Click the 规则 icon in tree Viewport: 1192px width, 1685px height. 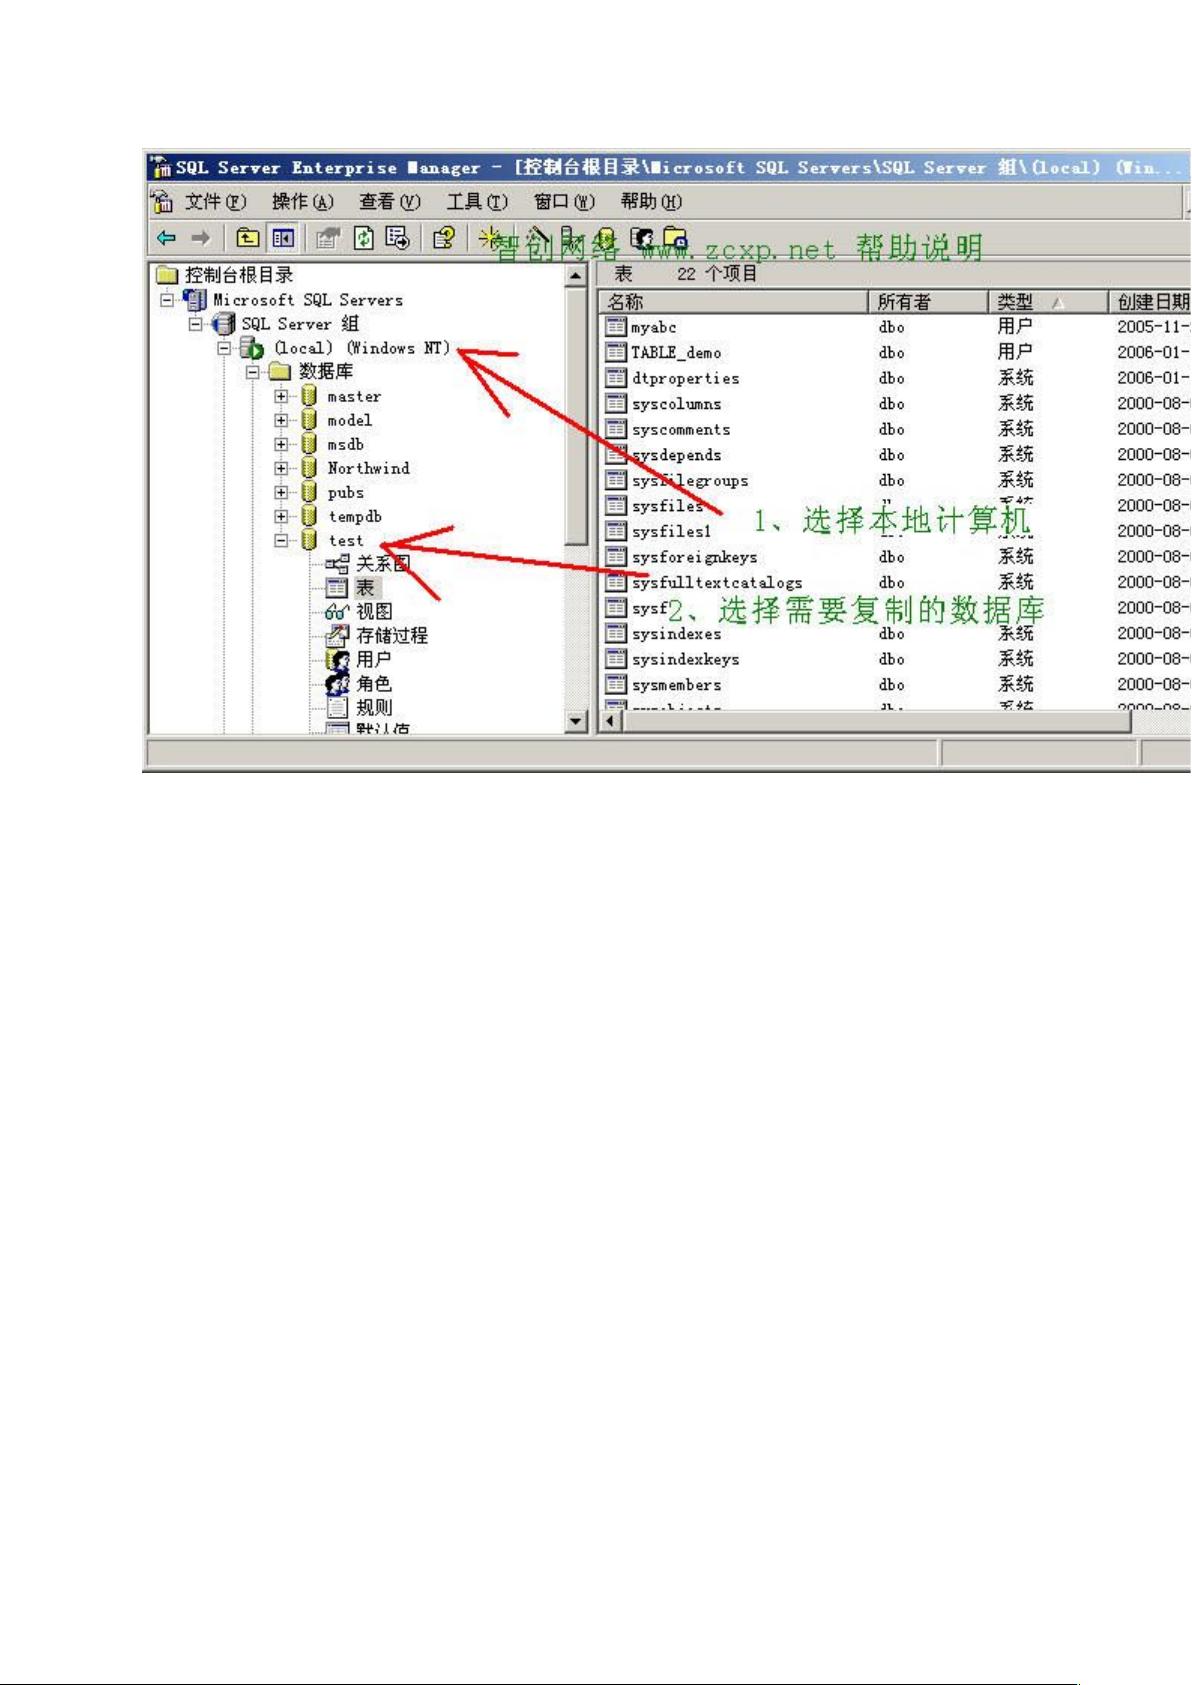[337, 708]
